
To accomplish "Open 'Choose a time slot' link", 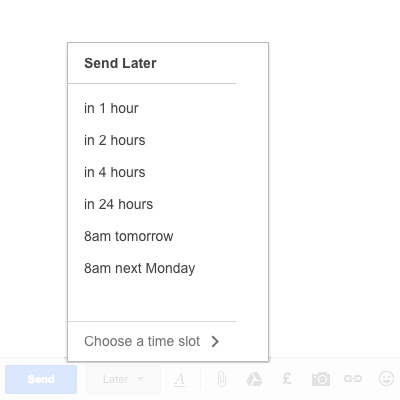I will pos(142,341).
